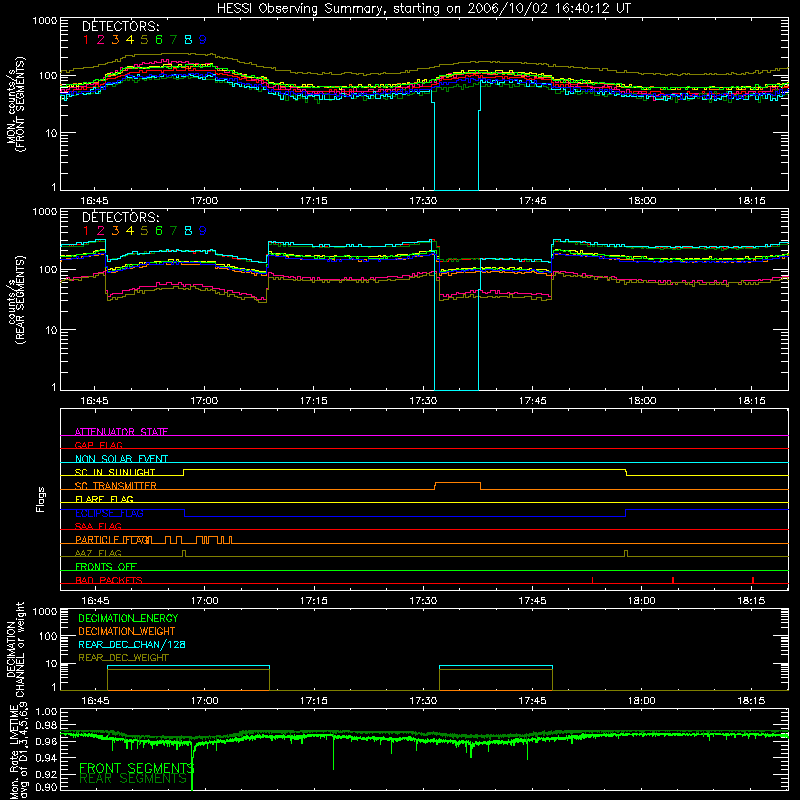This screenshot has height=800, width=800.
Task: Click the HESSI Observing Summary title
Action: [423, 8]
